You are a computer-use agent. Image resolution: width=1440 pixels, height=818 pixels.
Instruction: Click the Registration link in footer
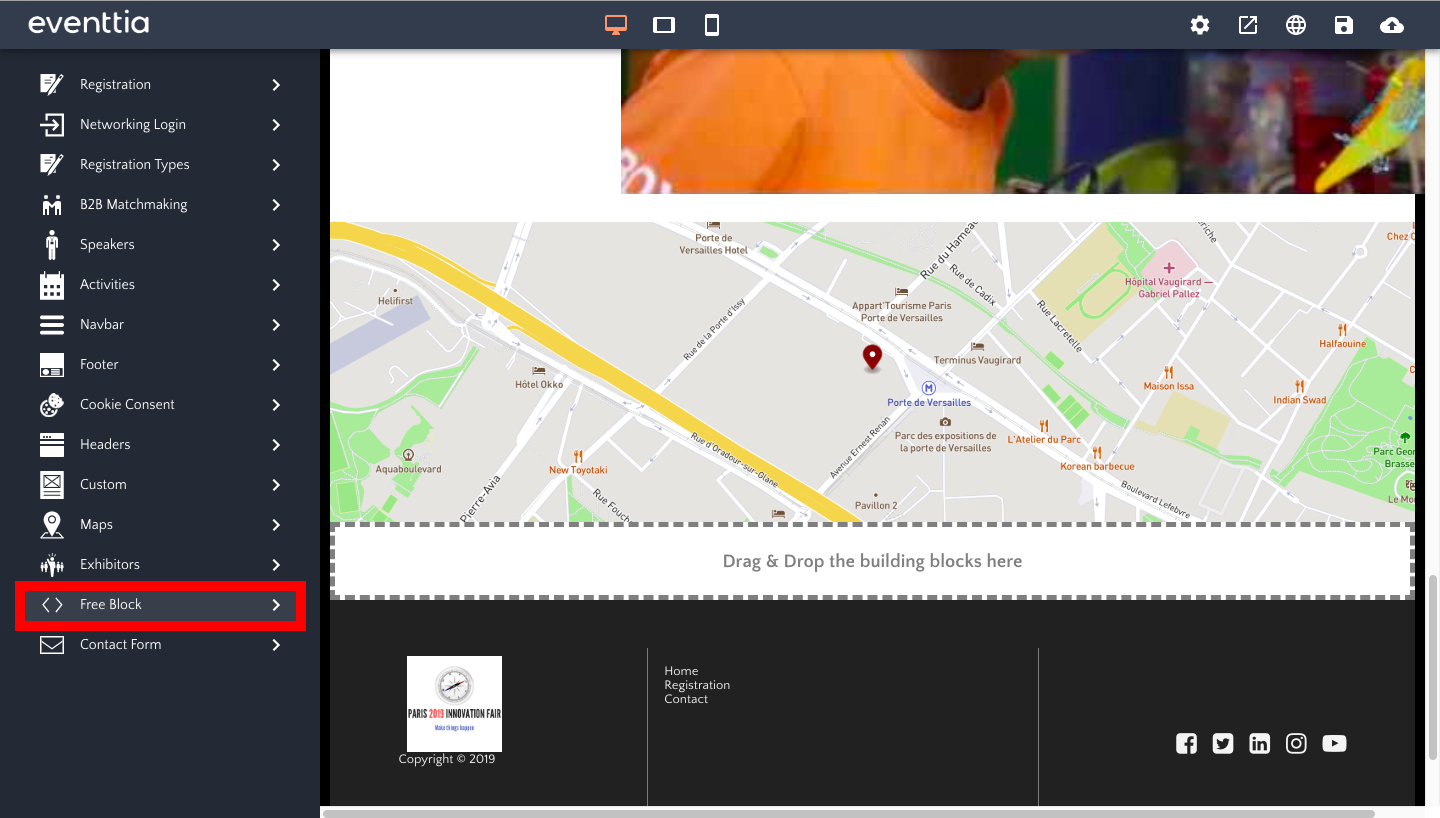pyautogui.click(x=697, y=685)
